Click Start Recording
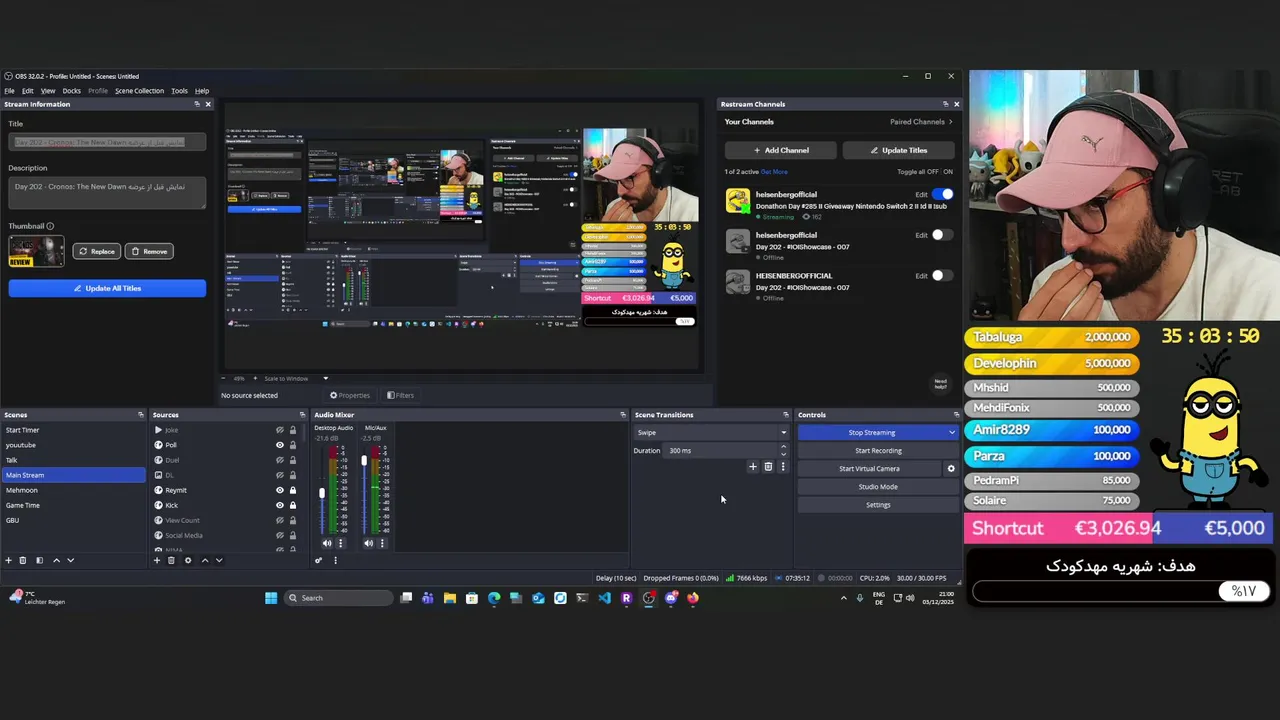Screen dimensions: 1280x720 click(878, 450)
